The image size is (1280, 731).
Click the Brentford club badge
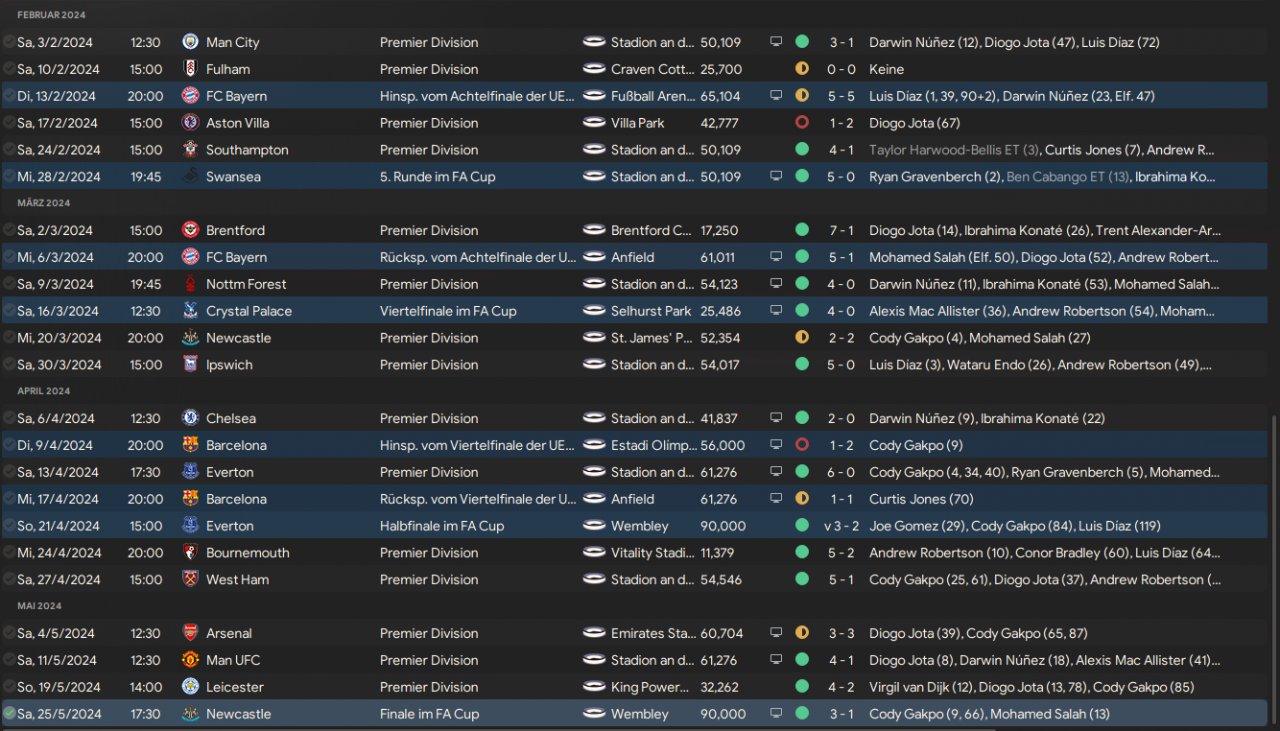(190, 230)
